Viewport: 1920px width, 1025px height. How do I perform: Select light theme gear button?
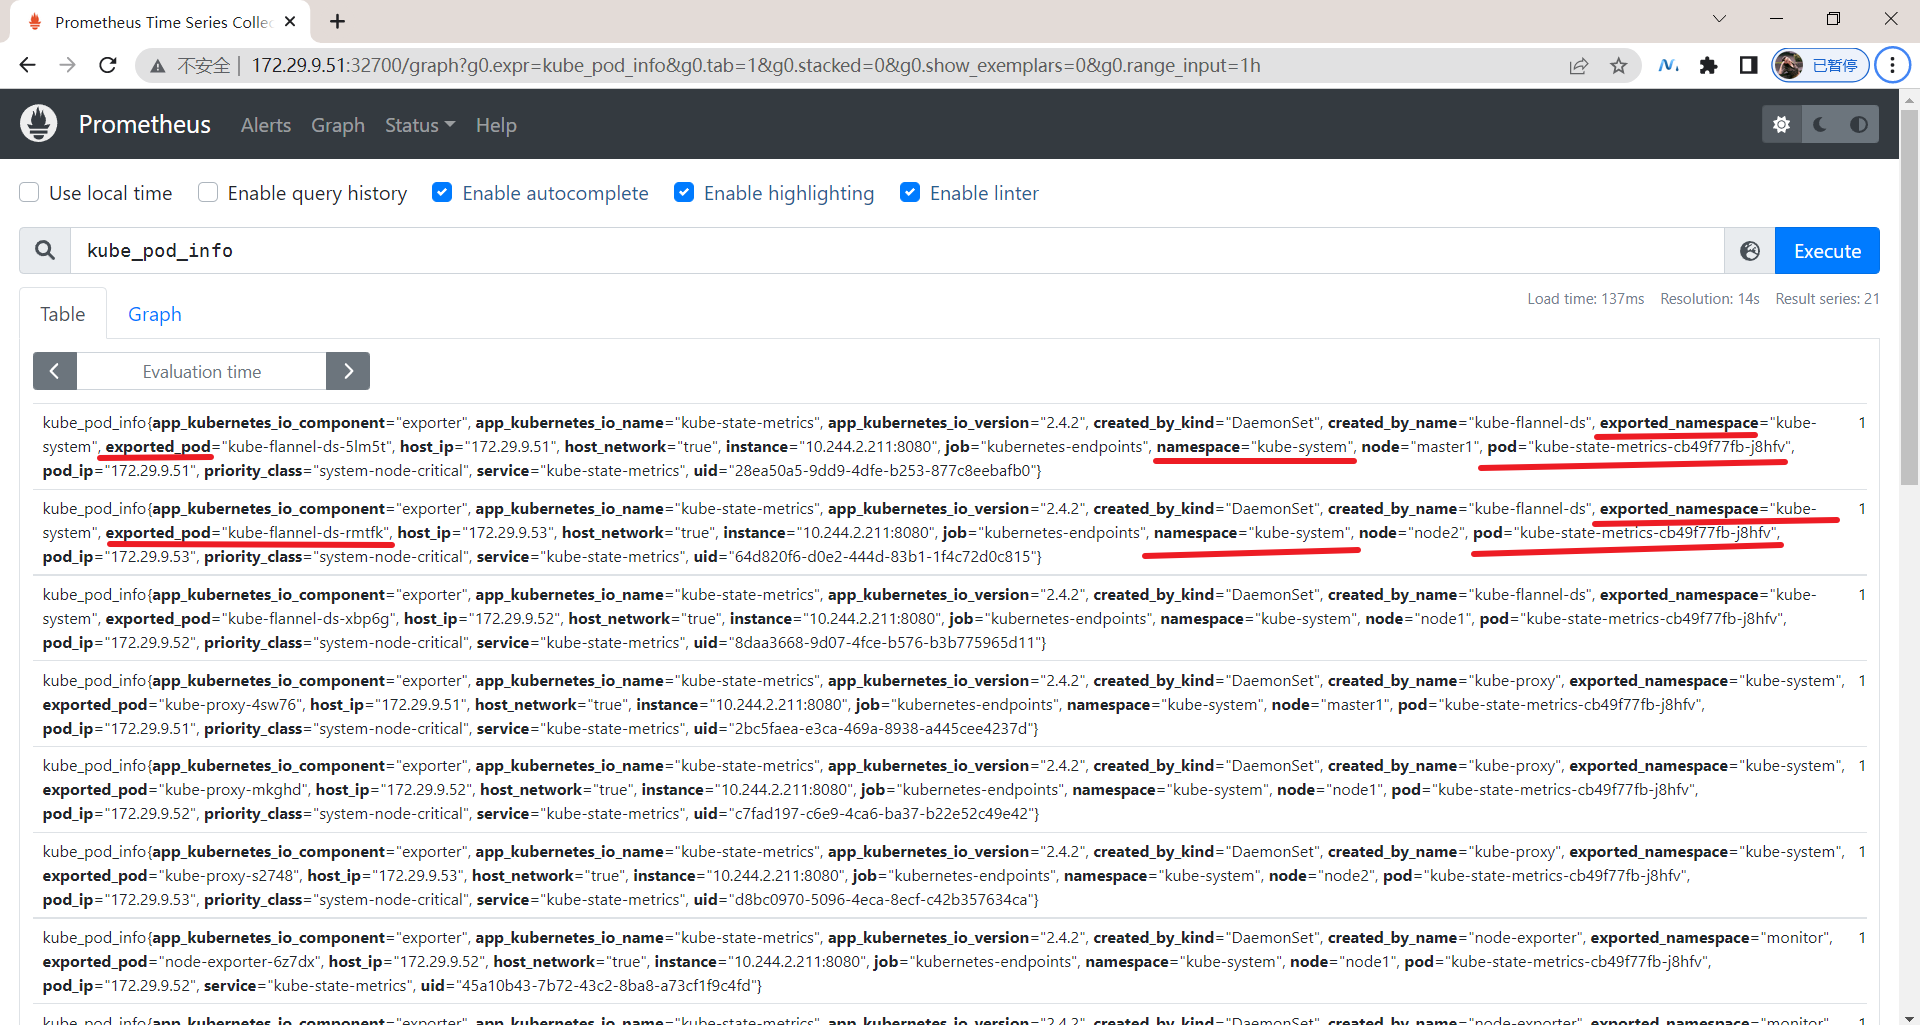click(x=1781, y=125)
